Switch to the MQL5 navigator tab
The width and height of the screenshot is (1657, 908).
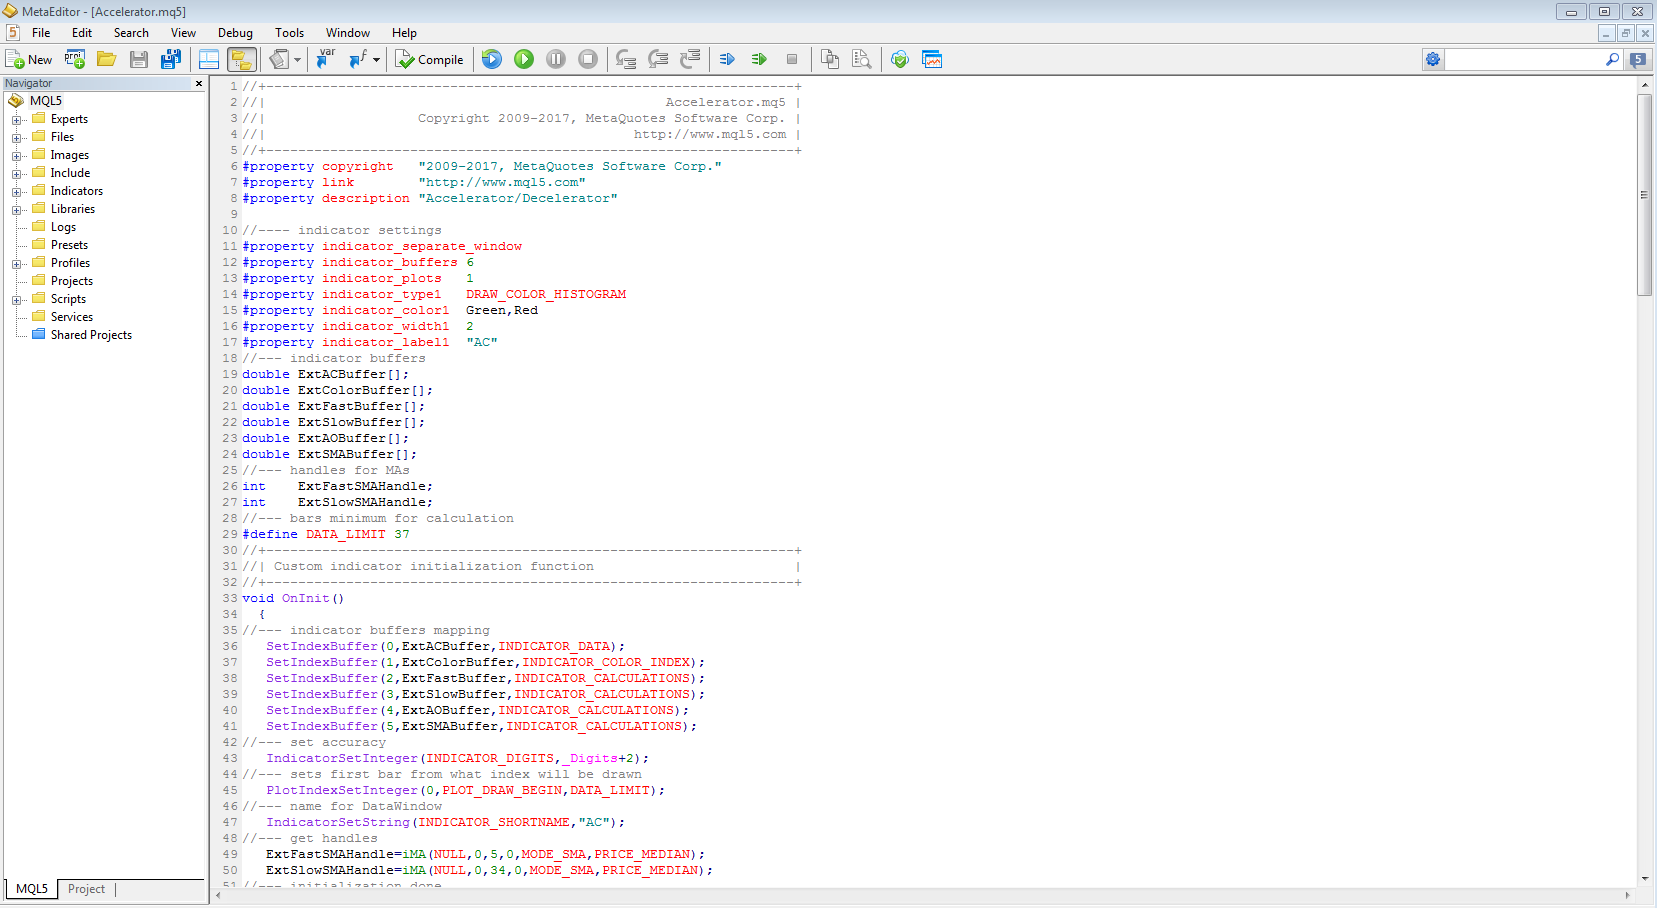coord(32,889)
